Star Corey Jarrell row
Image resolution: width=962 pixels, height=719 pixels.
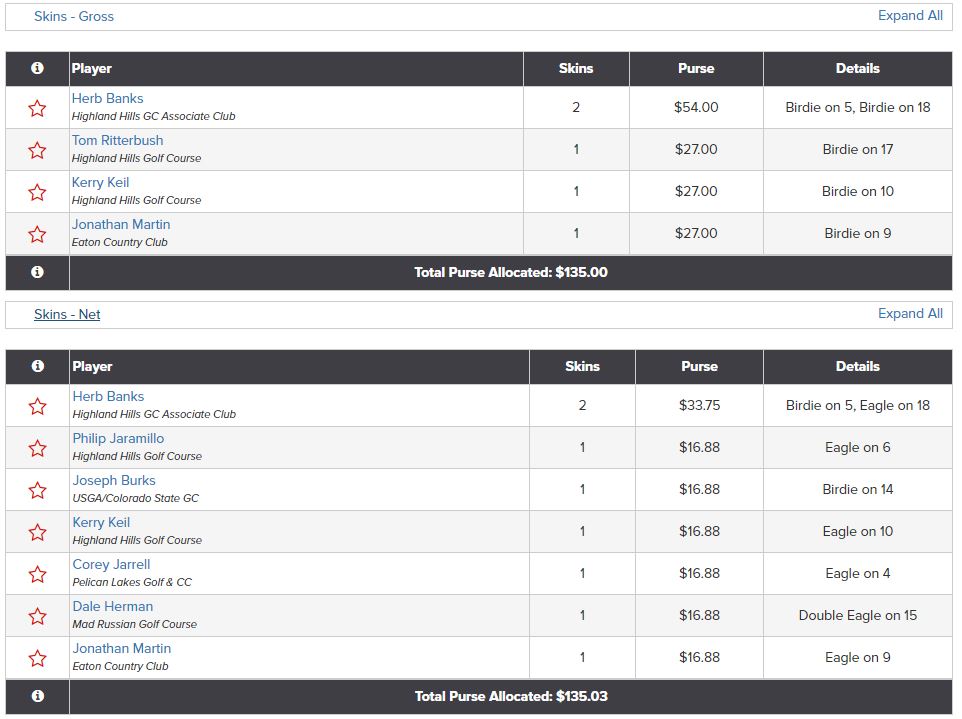[x=37, y=574]
